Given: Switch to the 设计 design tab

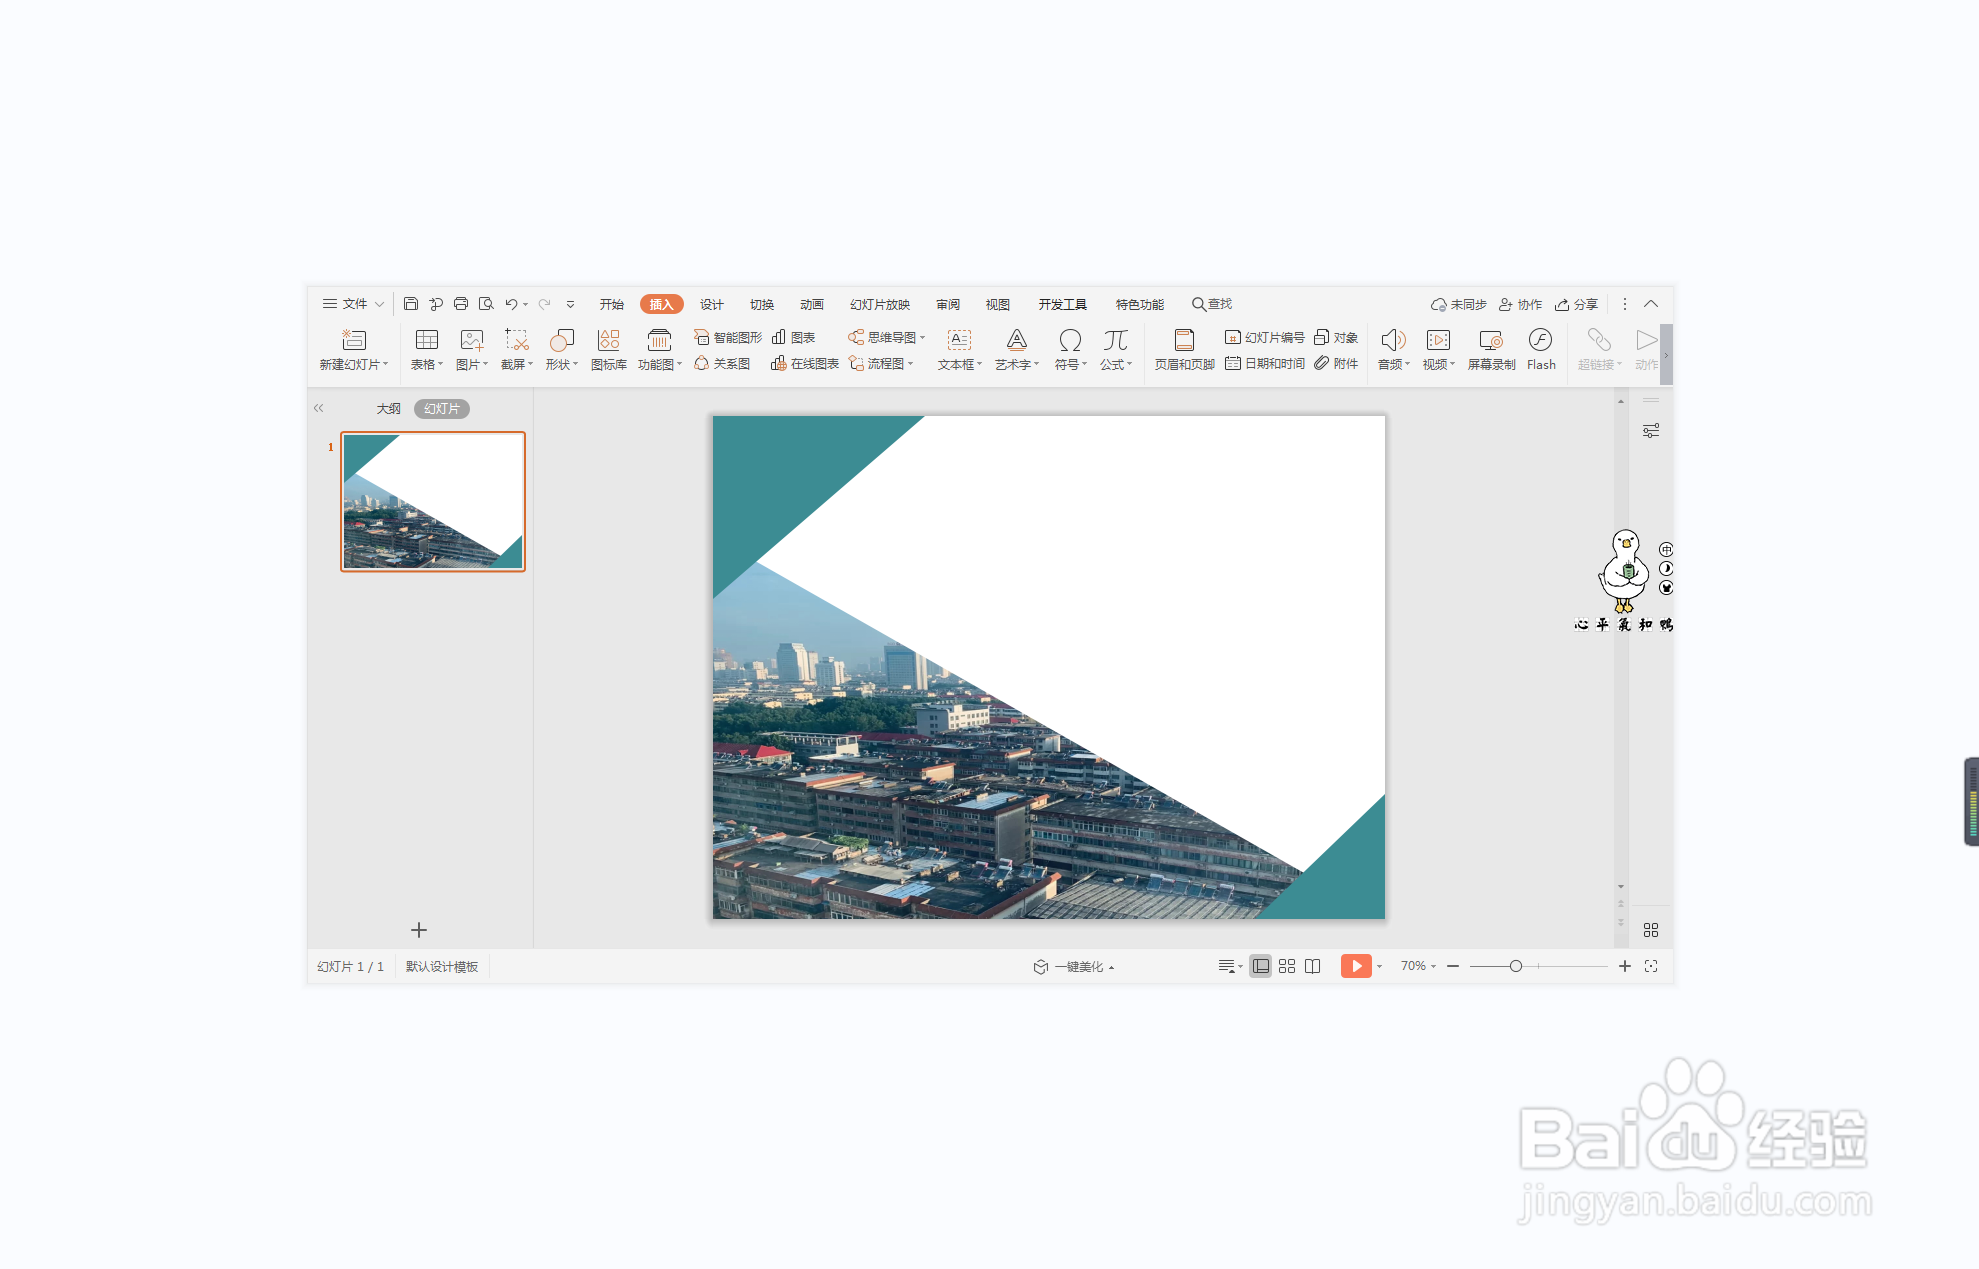Looking at the screenshot, I should [711, 304].
